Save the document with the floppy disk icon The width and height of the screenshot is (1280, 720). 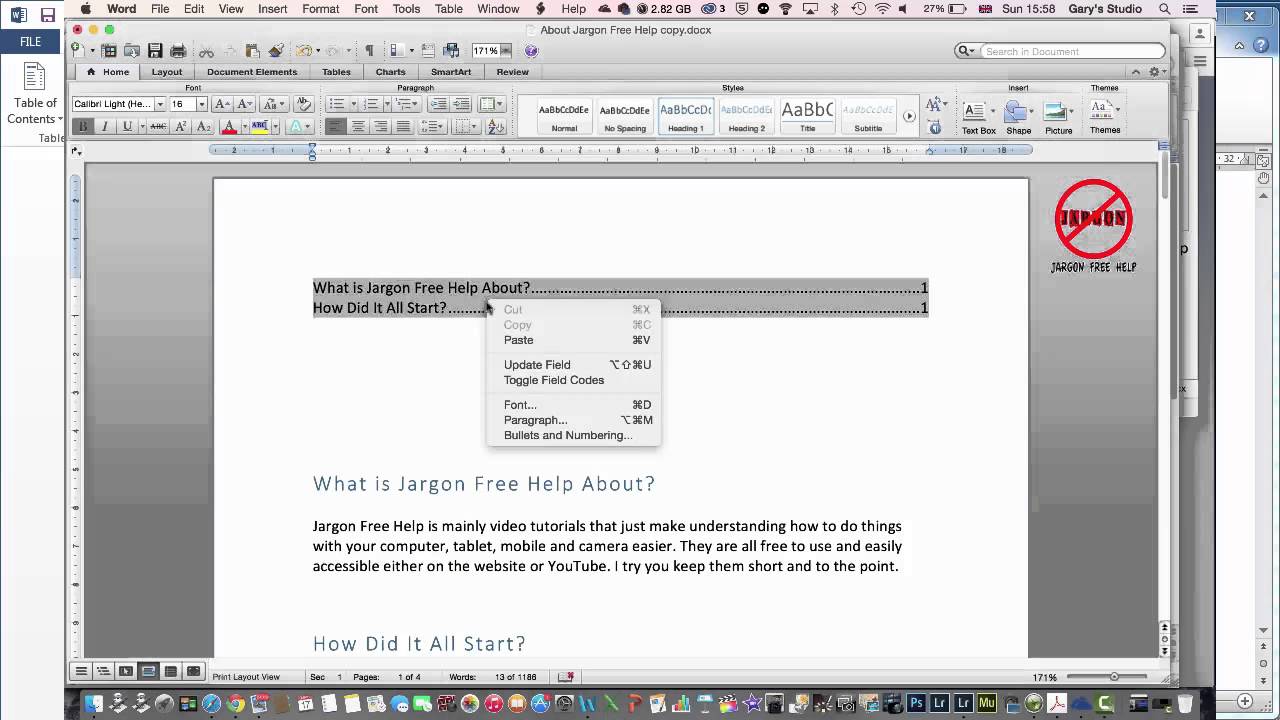(x=155, y=51)
